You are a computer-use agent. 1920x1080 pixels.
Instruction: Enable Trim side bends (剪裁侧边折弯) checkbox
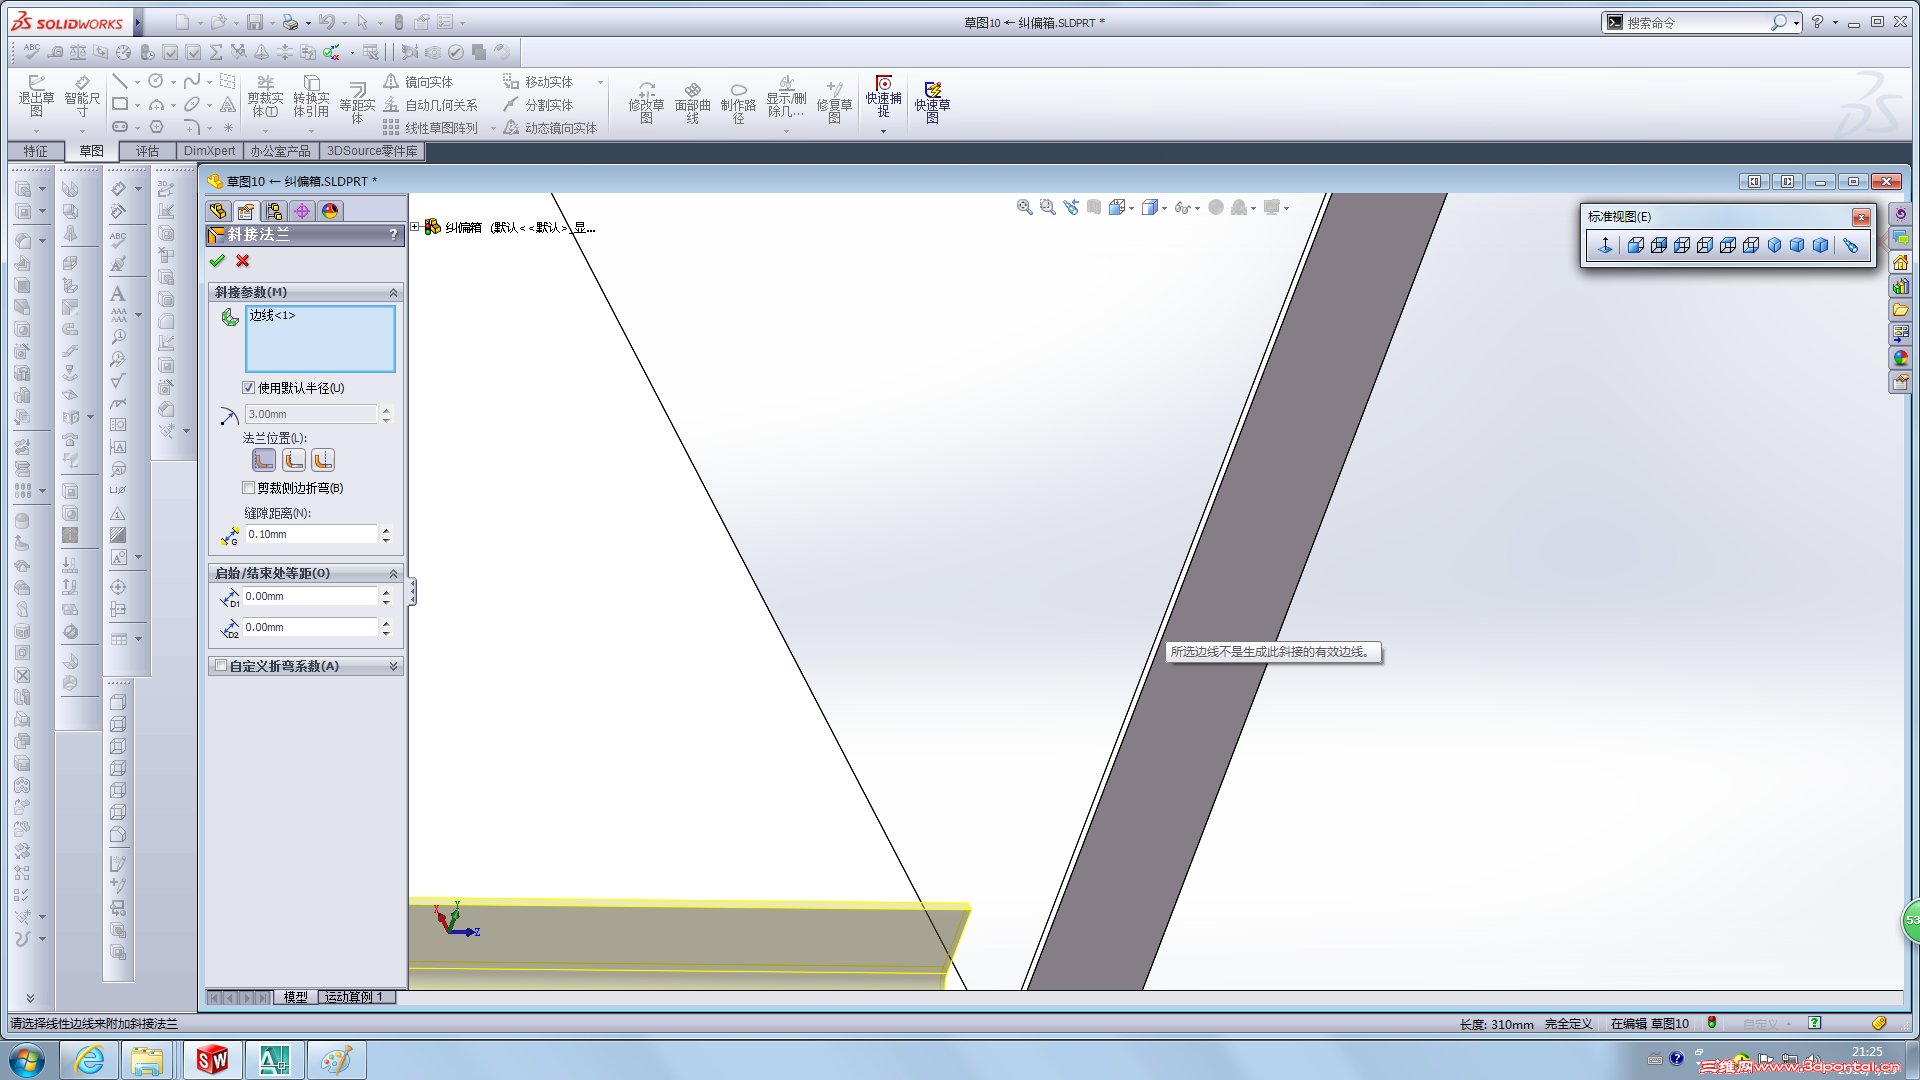click(x=249, y=488)
